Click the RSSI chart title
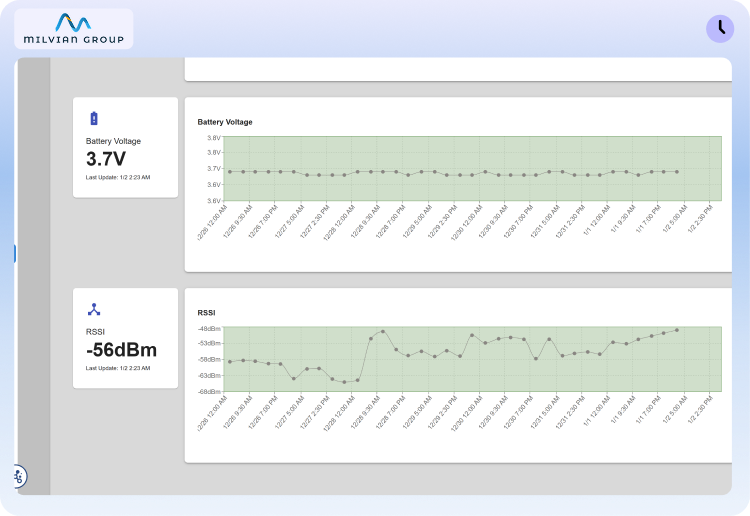The height and width of the screenshot is (516, 750). click(x=206, y=313)
